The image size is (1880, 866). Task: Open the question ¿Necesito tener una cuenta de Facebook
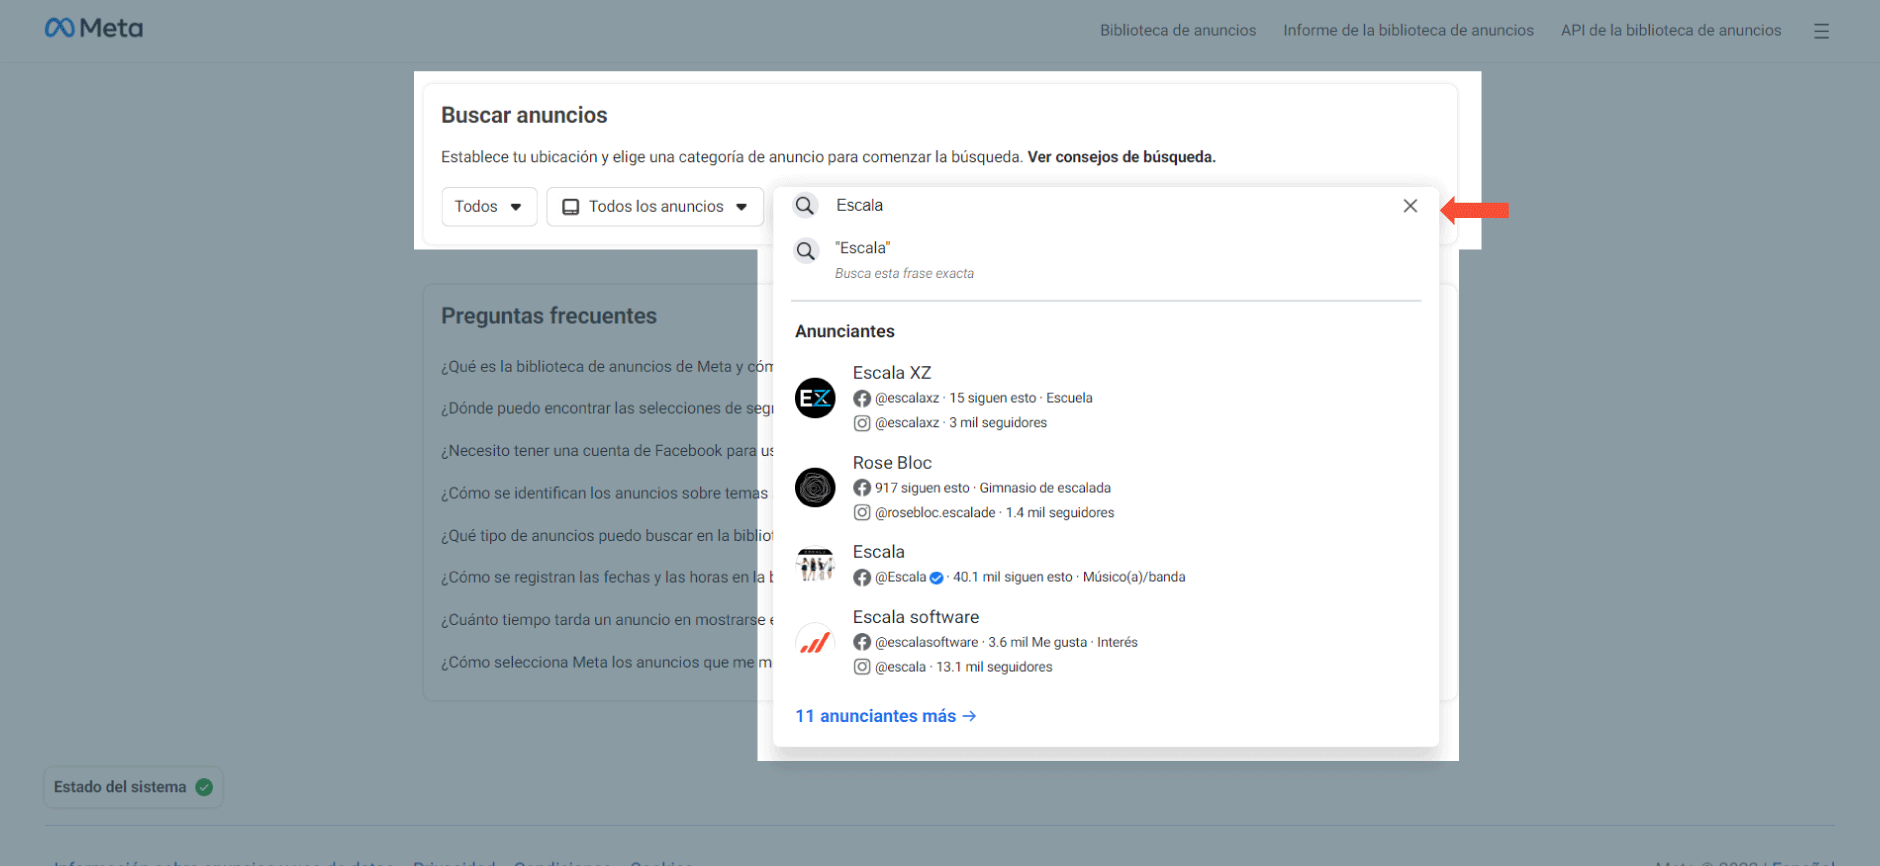coord(607,451)
